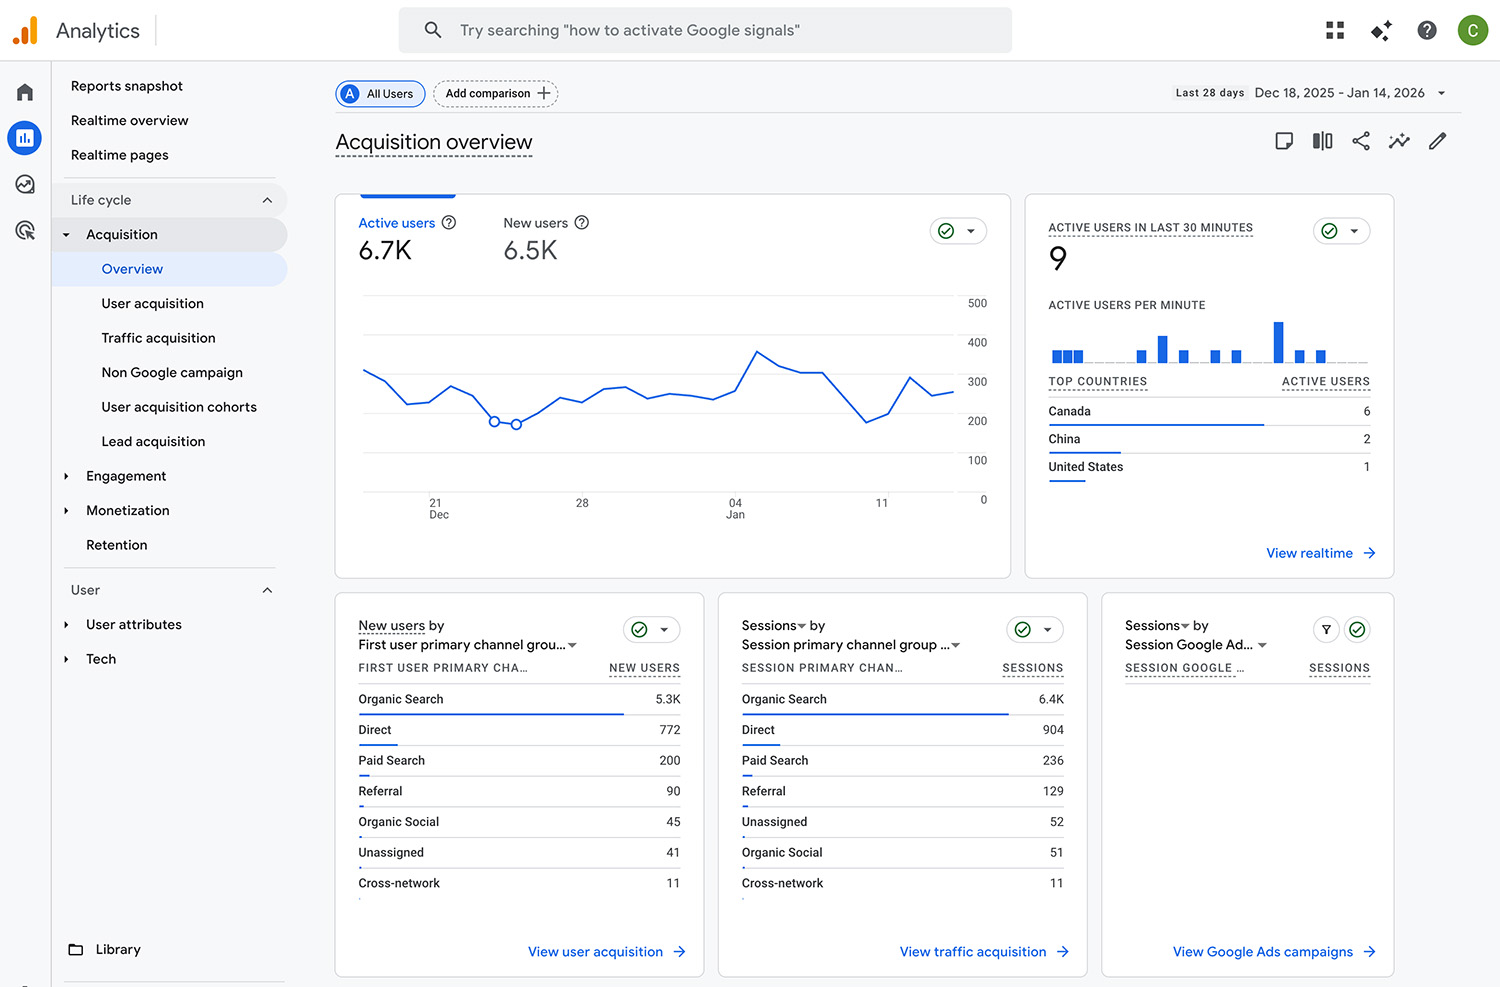
Task: Collapse the Life cycle section
Action: coord(267,199)
